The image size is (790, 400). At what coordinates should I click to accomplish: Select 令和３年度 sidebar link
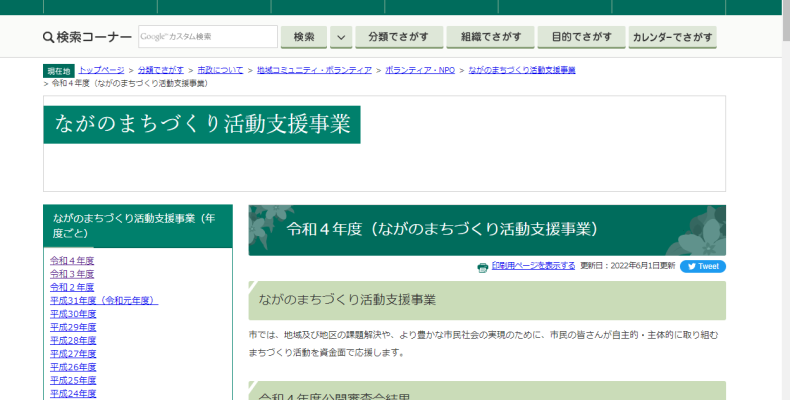[x=72, y=274]
